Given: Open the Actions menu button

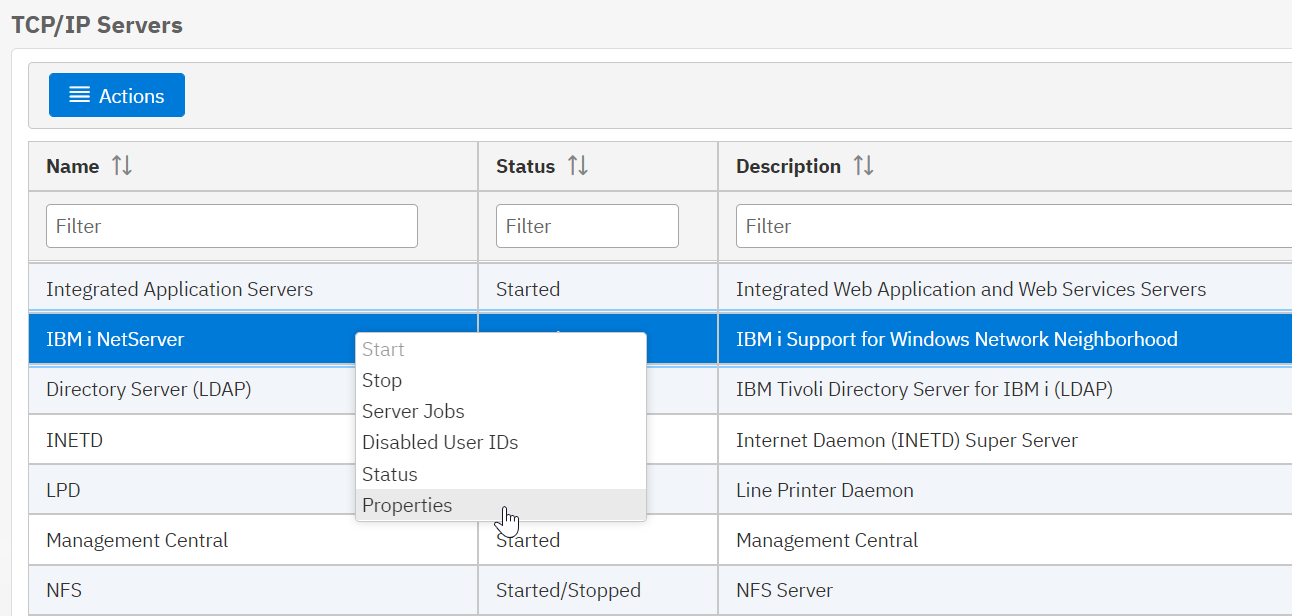Looking at the screenshot, I should (117, 95).
